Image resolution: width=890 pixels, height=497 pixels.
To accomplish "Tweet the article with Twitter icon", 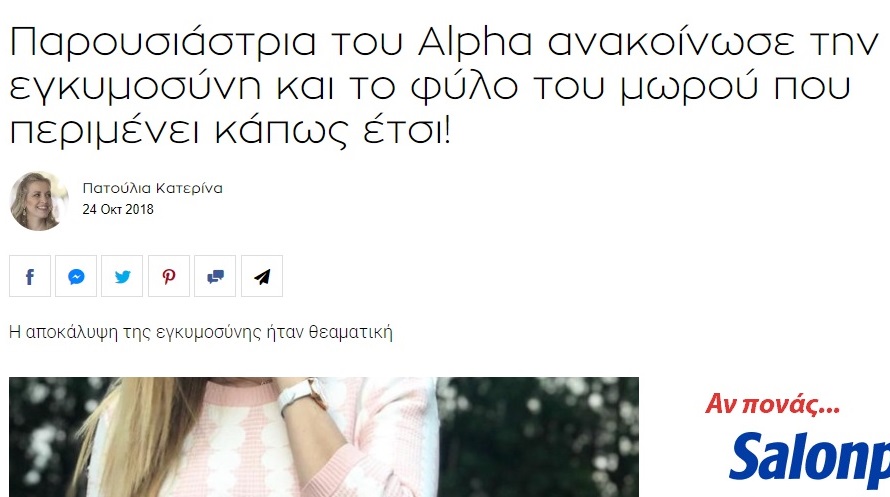I will [x=122, y=276].
